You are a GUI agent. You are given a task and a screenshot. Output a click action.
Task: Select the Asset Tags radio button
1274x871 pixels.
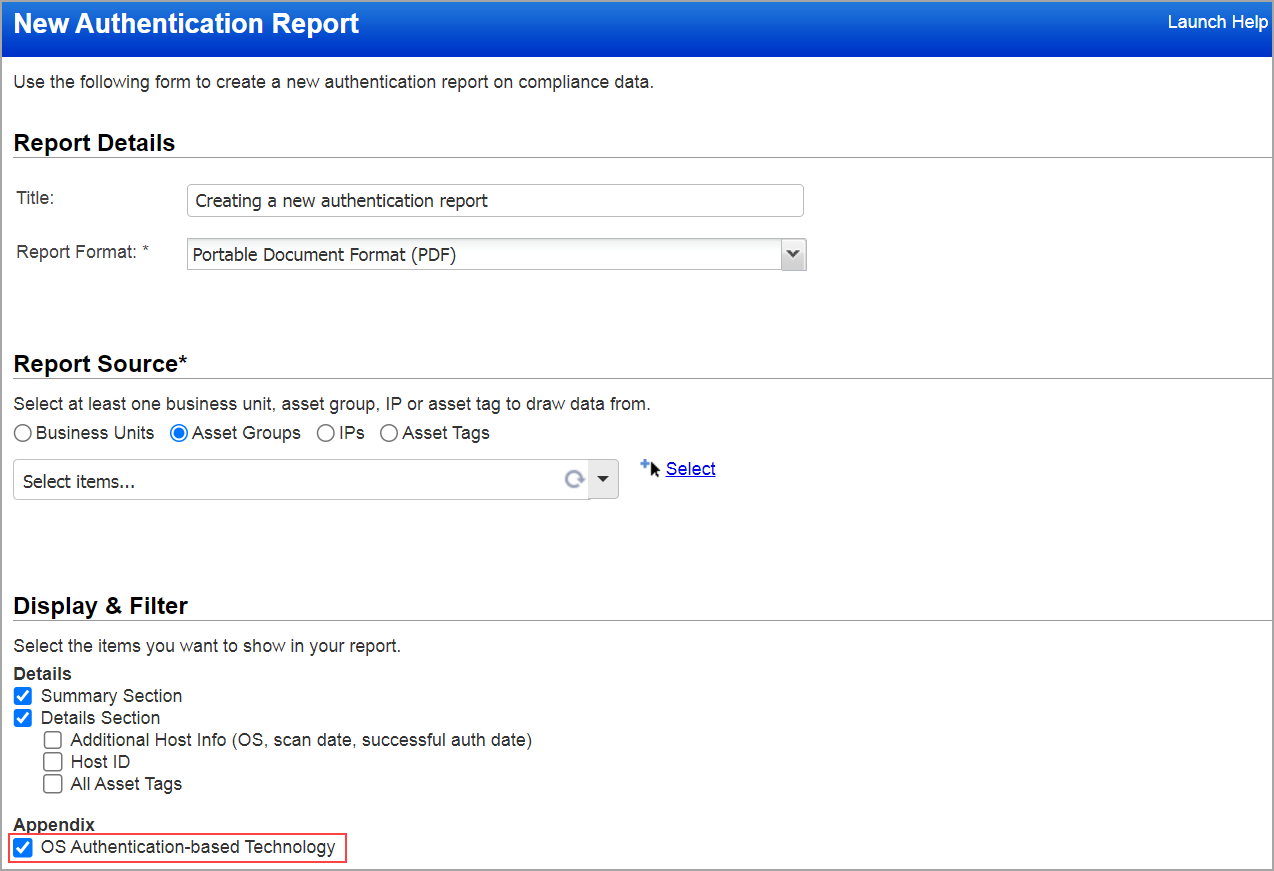click(388, 432)
